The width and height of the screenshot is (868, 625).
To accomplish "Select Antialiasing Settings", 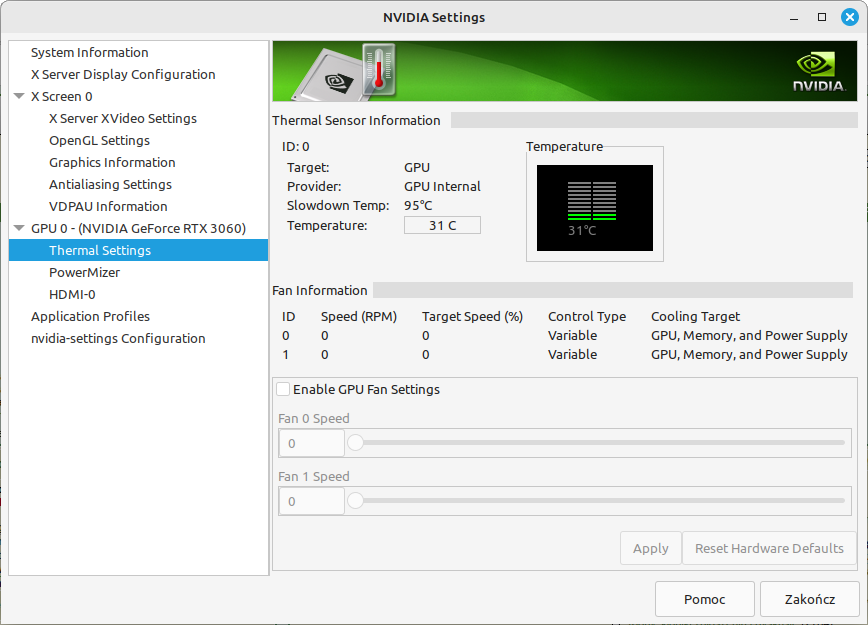I will (x=111, y=184).
